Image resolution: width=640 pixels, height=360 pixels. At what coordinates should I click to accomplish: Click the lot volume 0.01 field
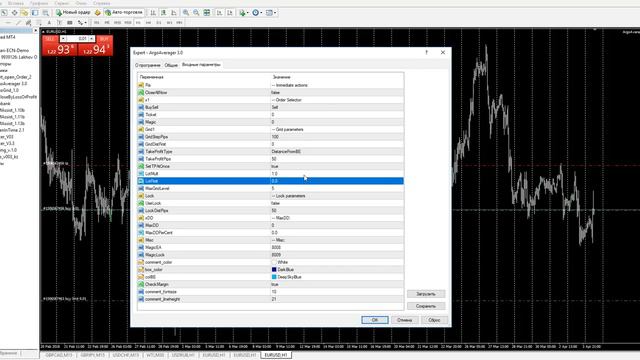click(78, 38)
